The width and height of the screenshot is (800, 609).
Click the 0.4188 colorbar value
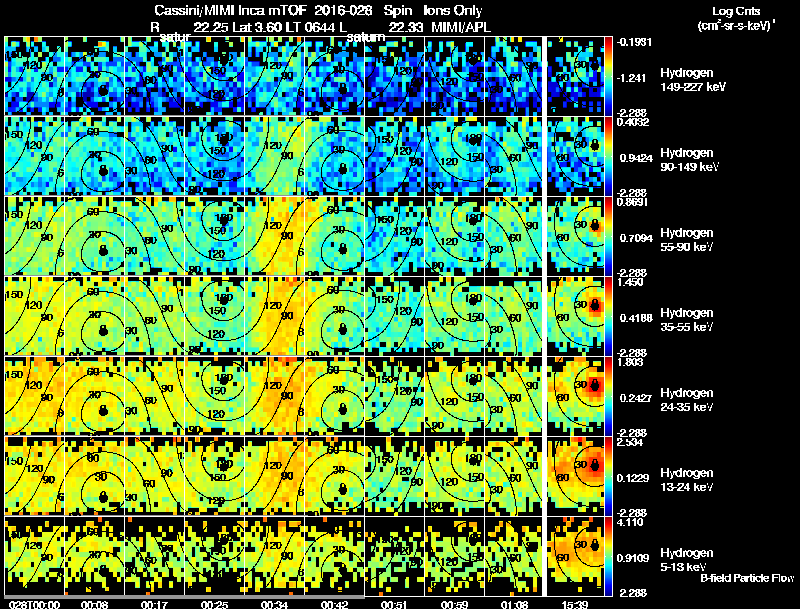point(636,318)
